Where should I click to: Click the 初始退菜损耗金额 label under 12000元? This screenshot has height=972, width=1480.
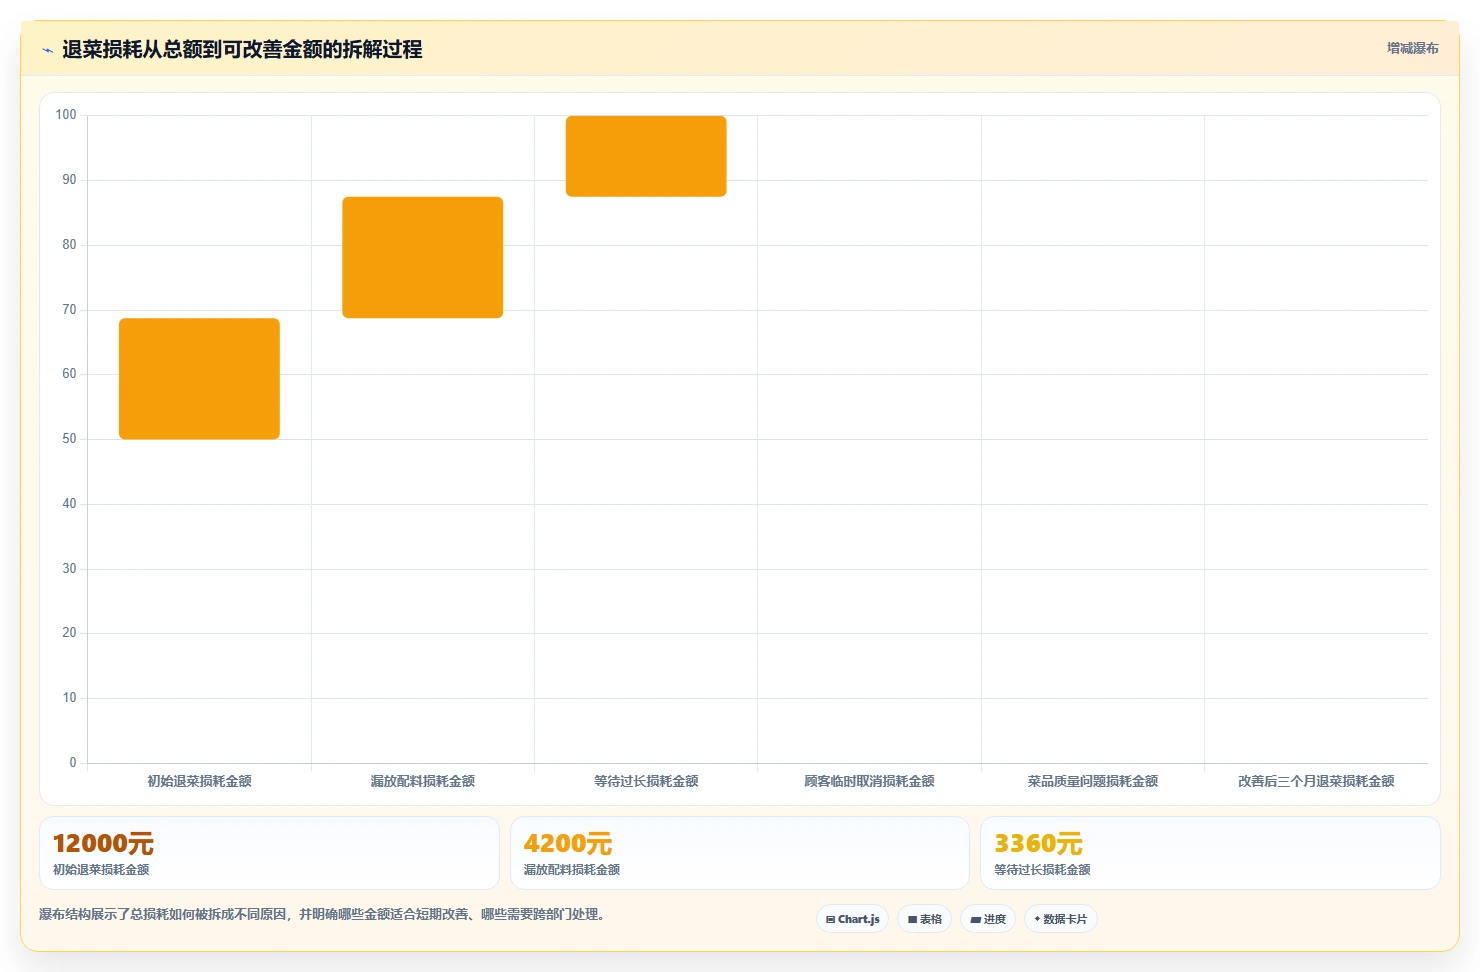(101, 870)
